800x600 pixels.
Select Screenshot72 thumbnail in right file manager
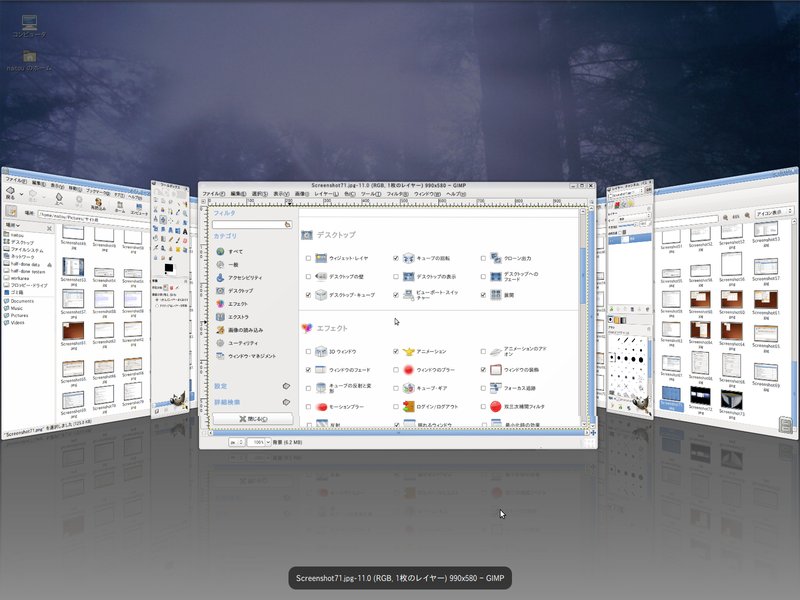click(701, 395)
